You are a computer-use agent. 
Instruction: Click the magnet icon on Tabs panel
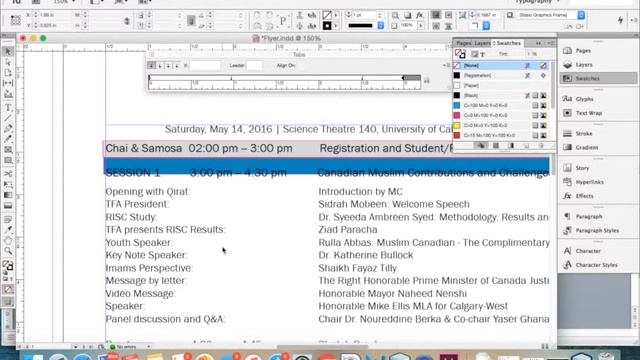[x=427, y=81]
